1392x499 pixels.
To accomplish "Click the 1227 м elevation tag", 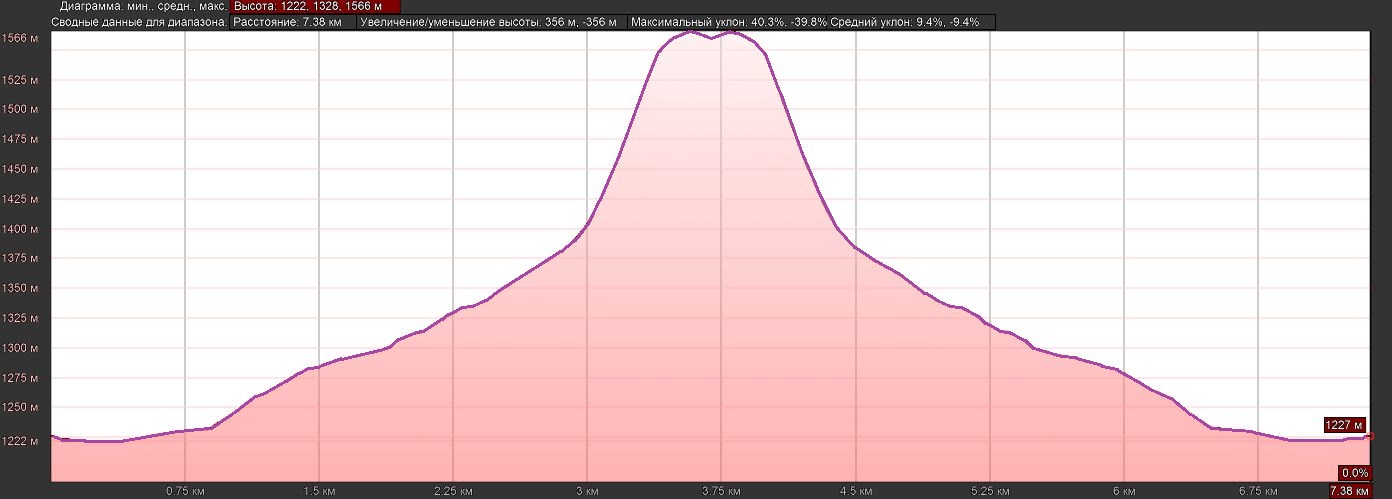I will click(x=1343, y=424).
